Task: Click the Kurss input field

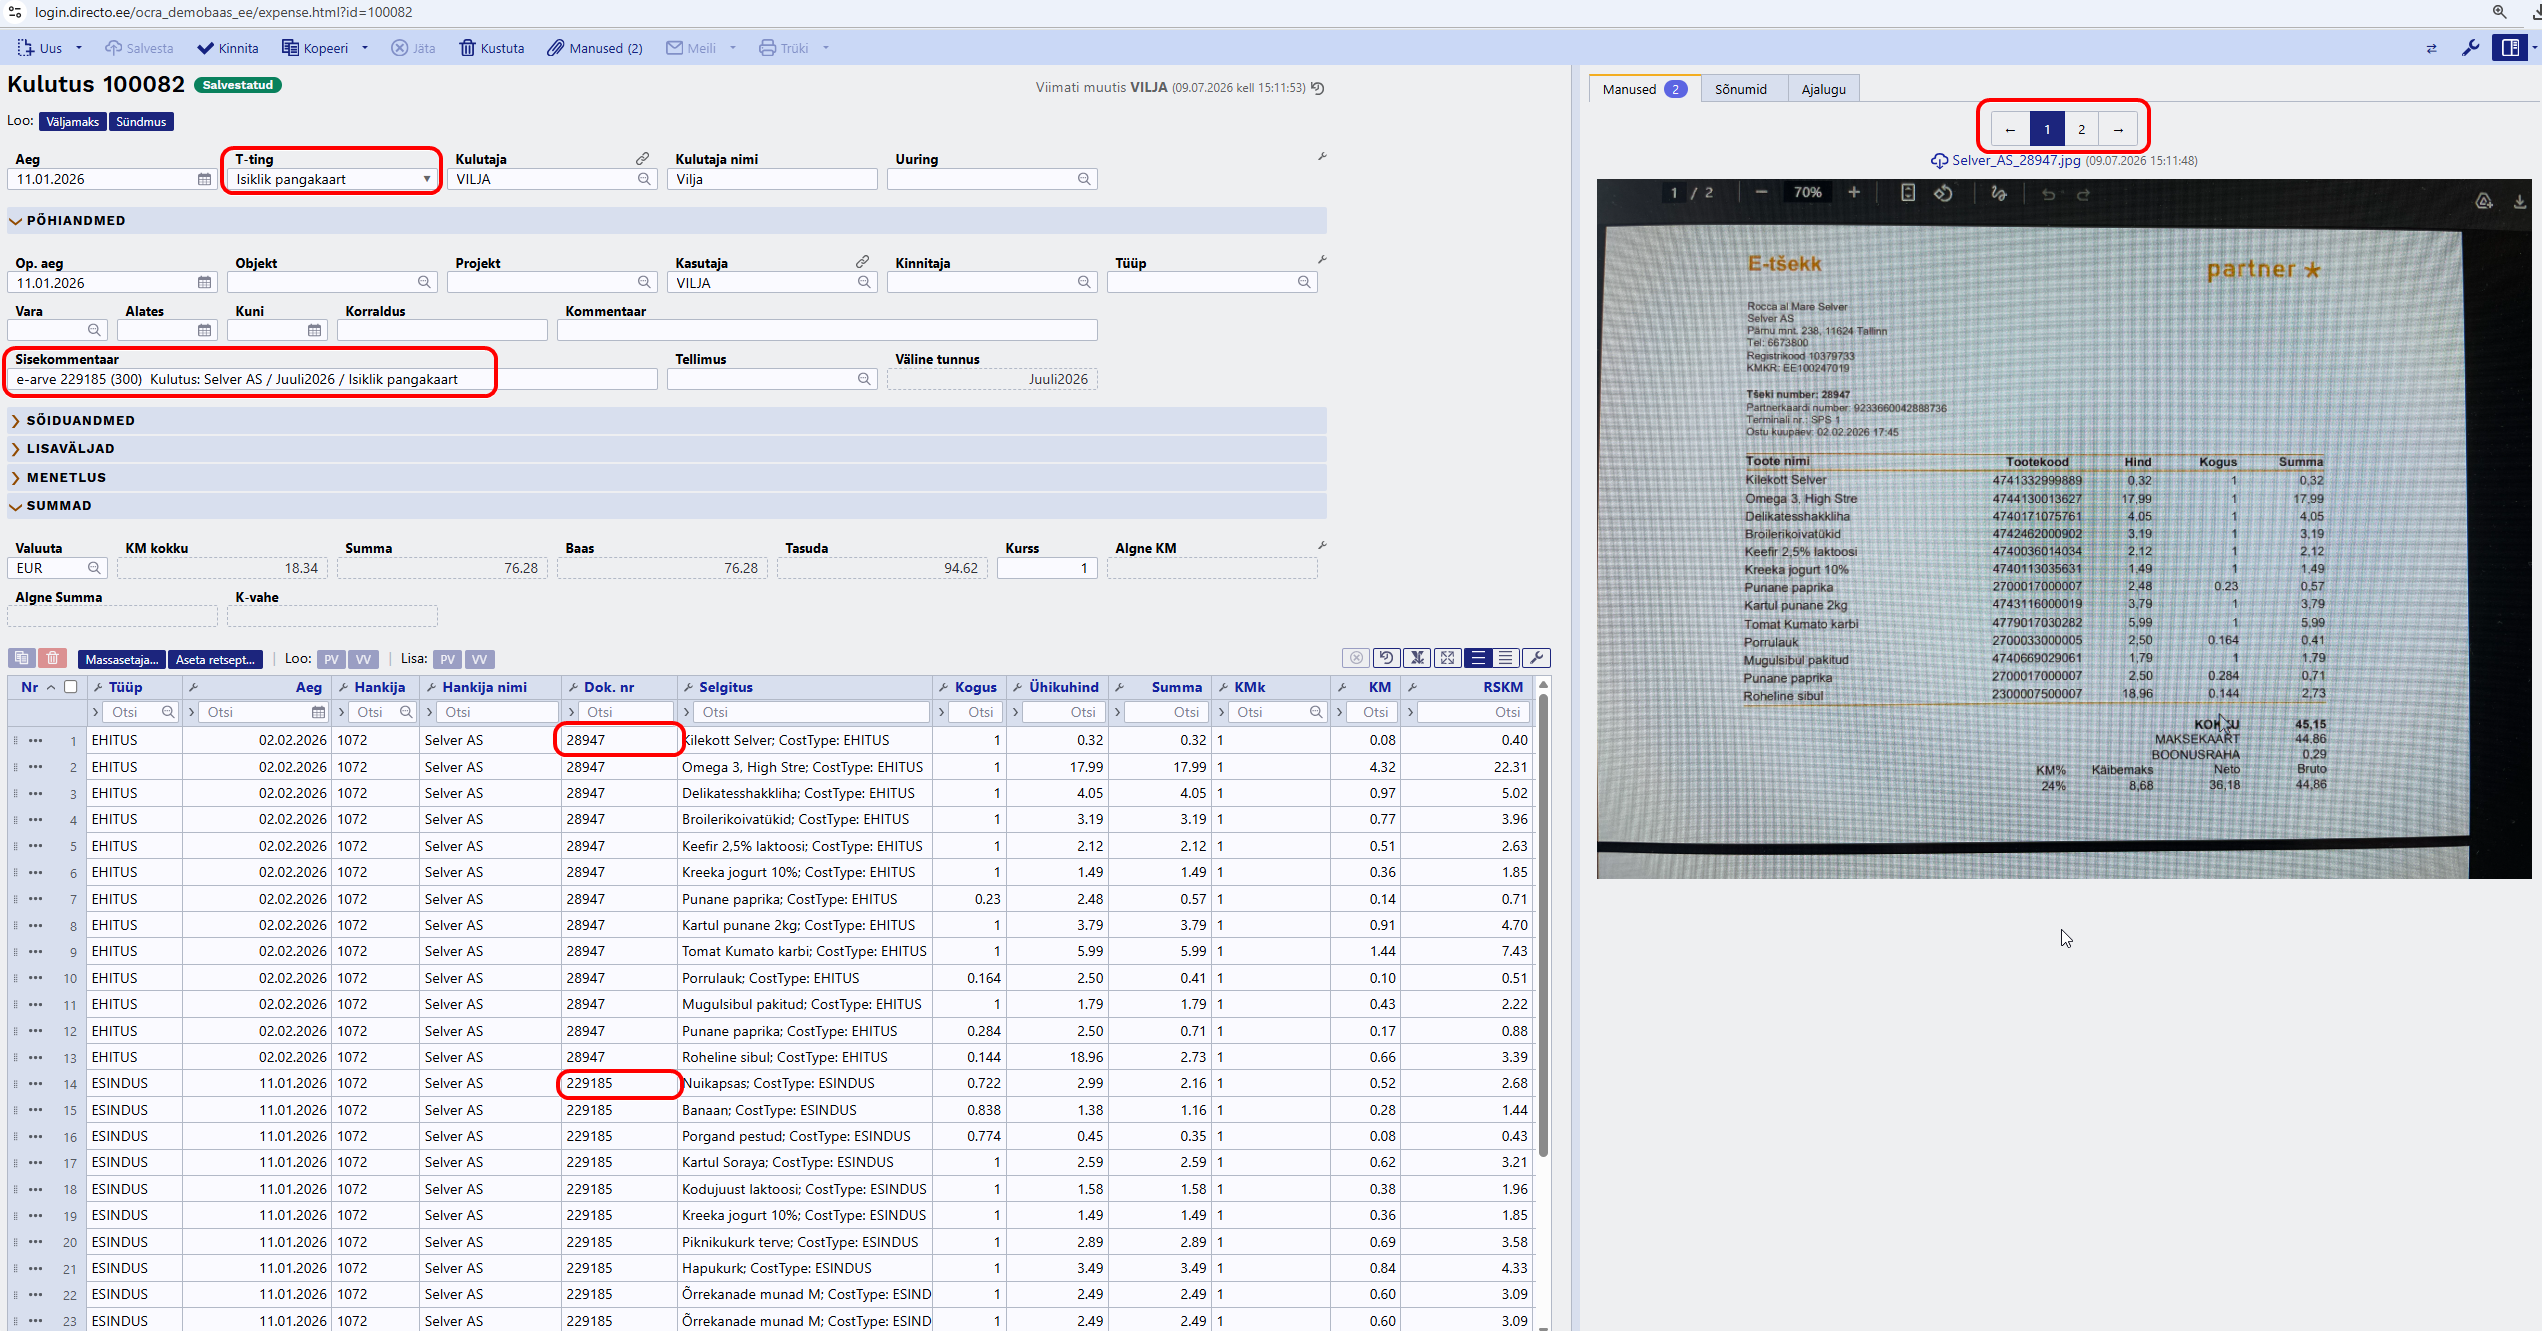Action: [x=1047, y=568]
